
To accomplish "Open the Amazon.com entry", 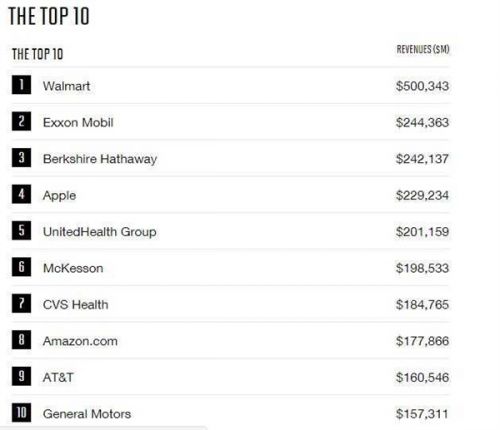I will 80,341.
